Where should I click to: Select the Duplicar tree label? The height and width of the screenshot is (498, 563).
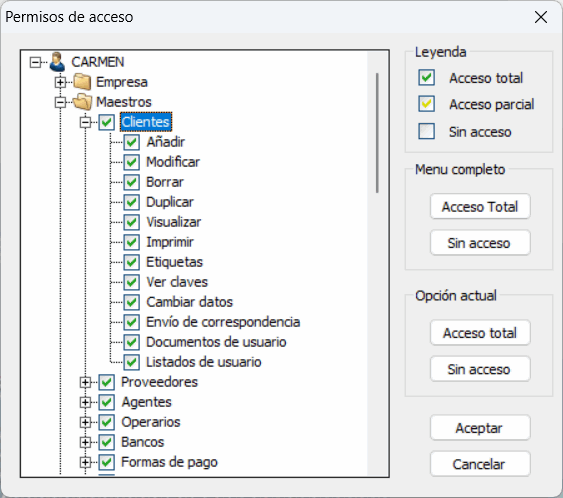[170, 202]
